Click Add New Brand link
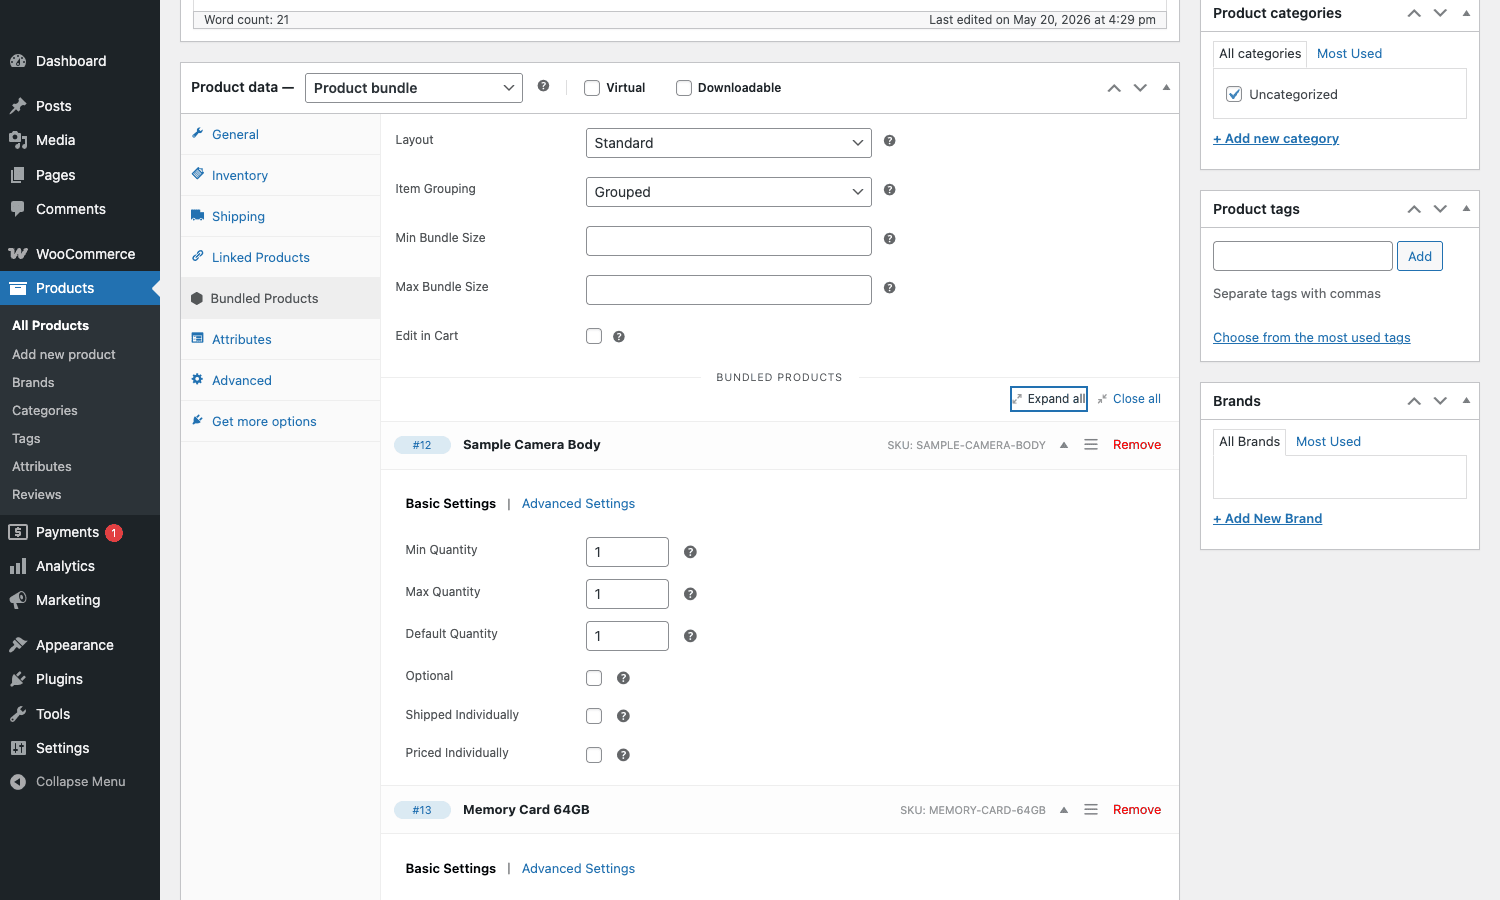The image size is (1500, 900). 1268,519
